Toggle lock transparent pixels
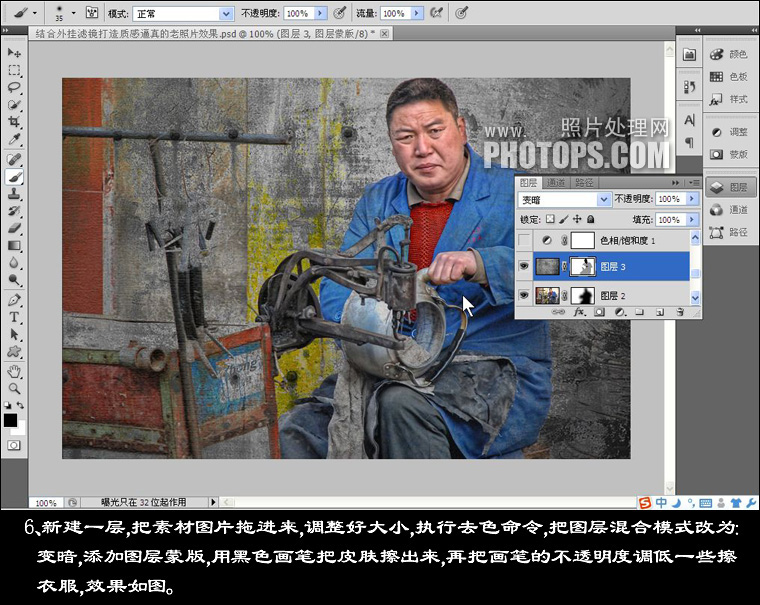 tap(550, 219)
